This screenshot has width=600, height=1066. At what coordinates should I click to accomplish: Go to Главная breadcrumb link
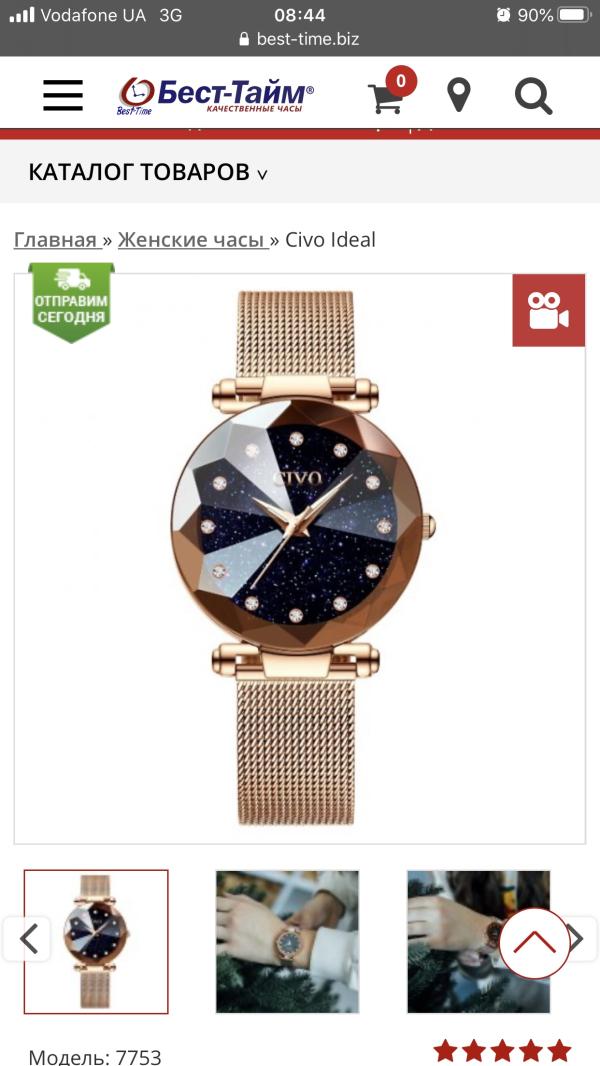click(56, 239)
